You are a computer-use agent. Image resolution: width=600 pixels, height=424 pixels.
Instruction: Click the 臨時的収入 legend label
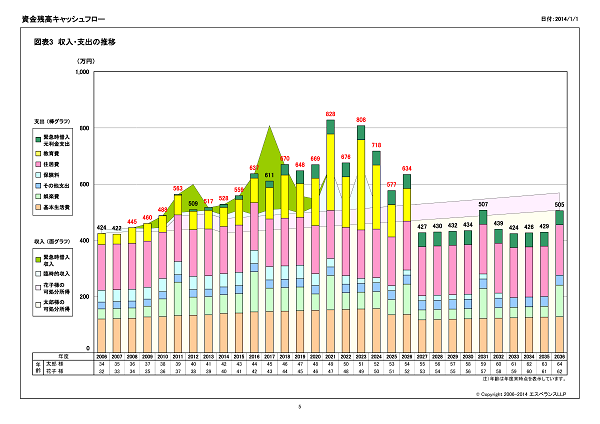click(57, 274)
